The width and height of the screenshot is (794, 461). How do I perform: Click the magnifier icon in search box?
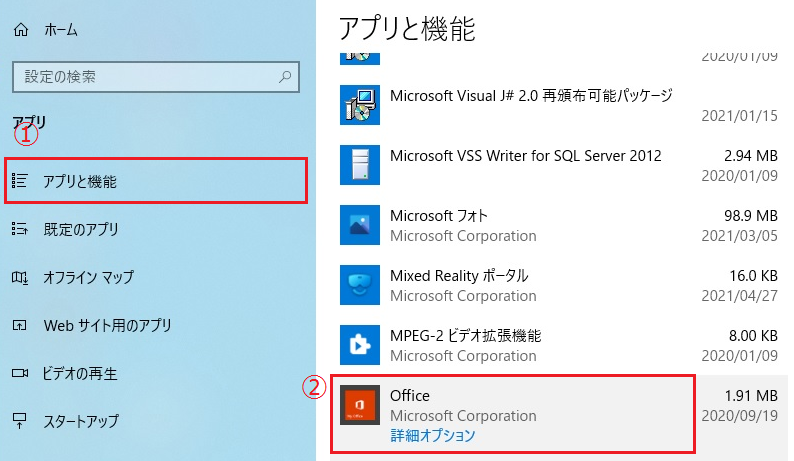[x=285, y=77]
